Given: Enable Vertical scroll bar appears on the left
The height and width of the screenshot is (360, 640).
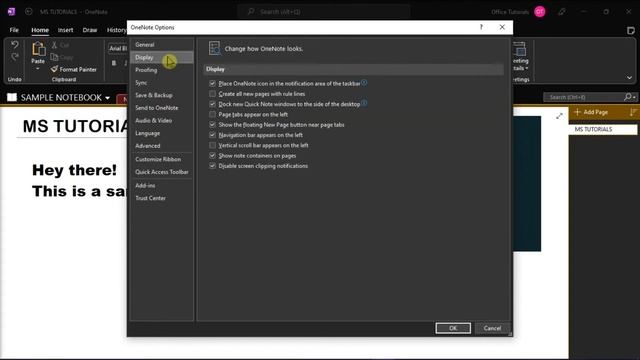Looking at the screenshot, I should coord(212,145).
